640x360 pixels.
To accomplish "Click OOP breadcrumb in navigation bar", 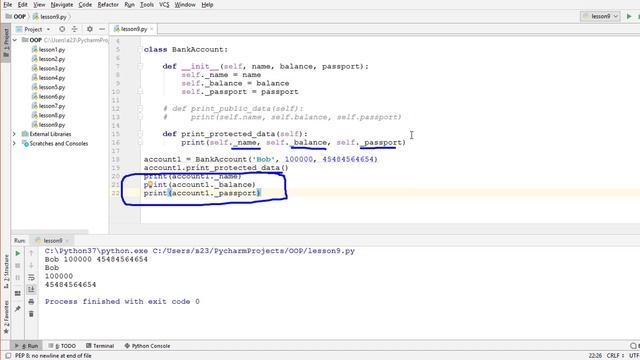I will 16,17.
